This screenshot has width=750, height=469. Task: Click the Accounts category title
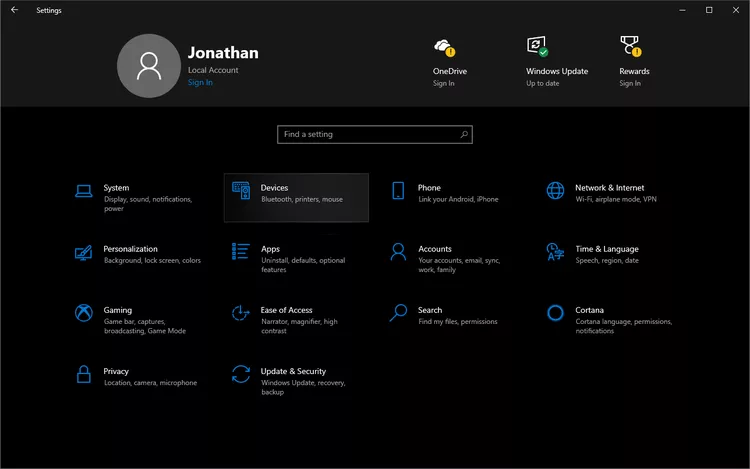point(435,249)
